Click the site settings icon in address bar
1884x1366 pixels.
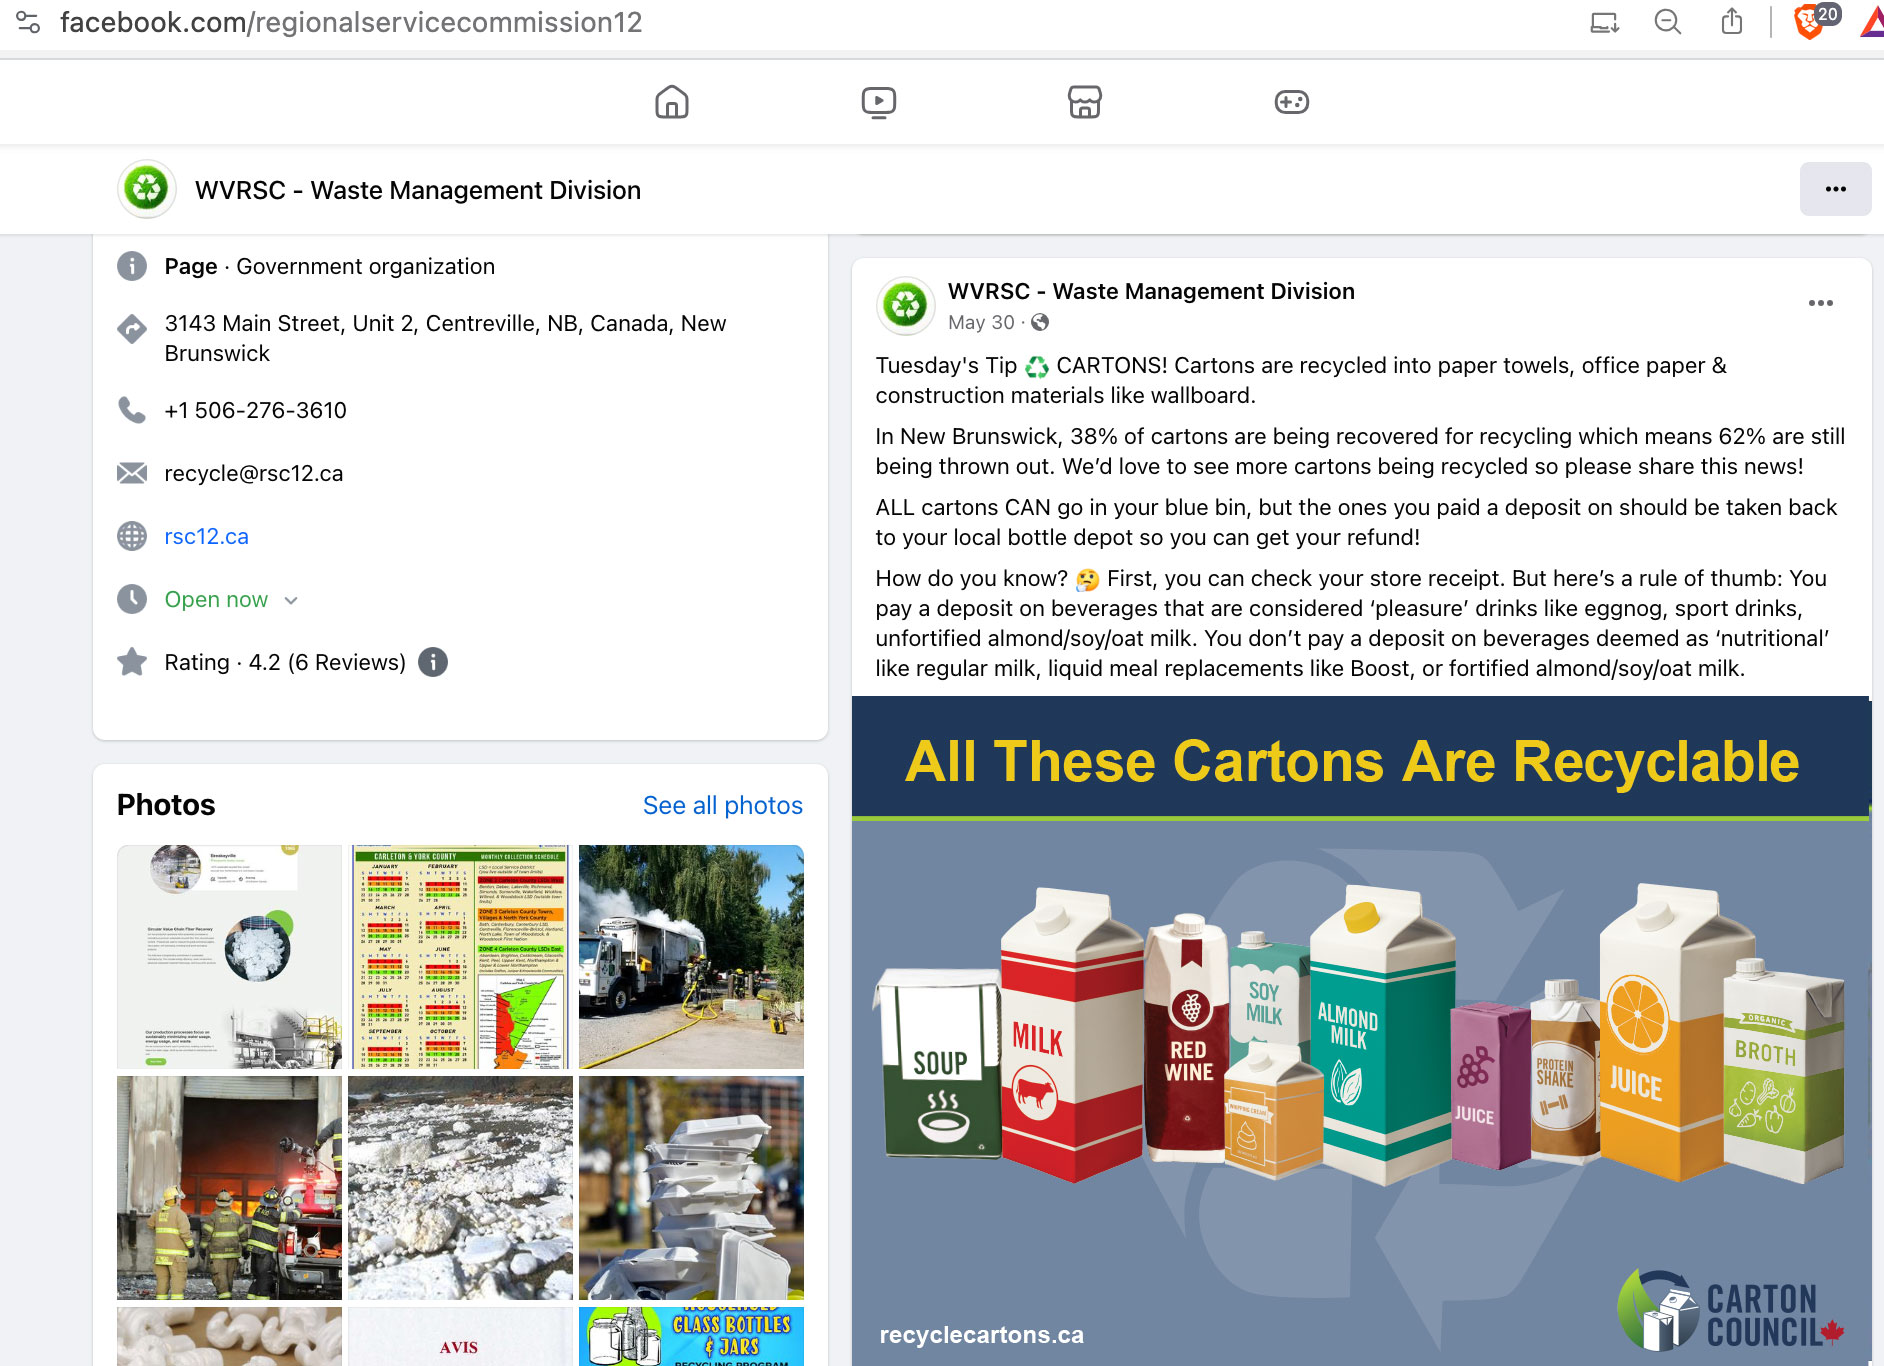(x=28, y=22)
